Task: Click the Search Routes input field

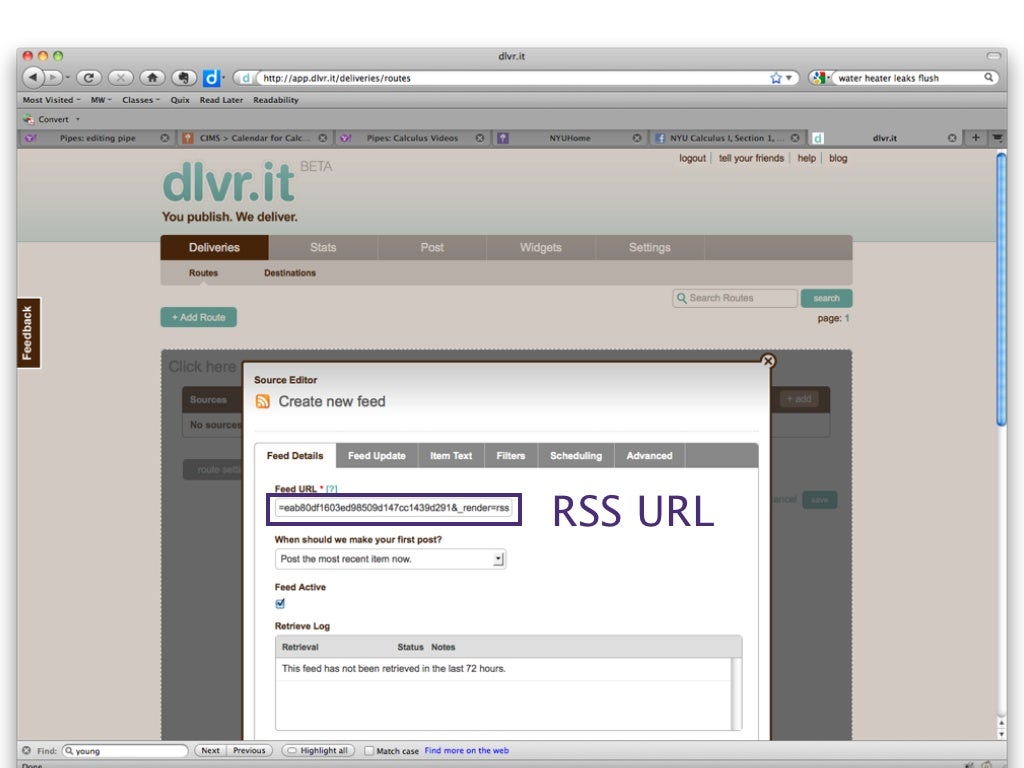Action: [x=735, y=298]
